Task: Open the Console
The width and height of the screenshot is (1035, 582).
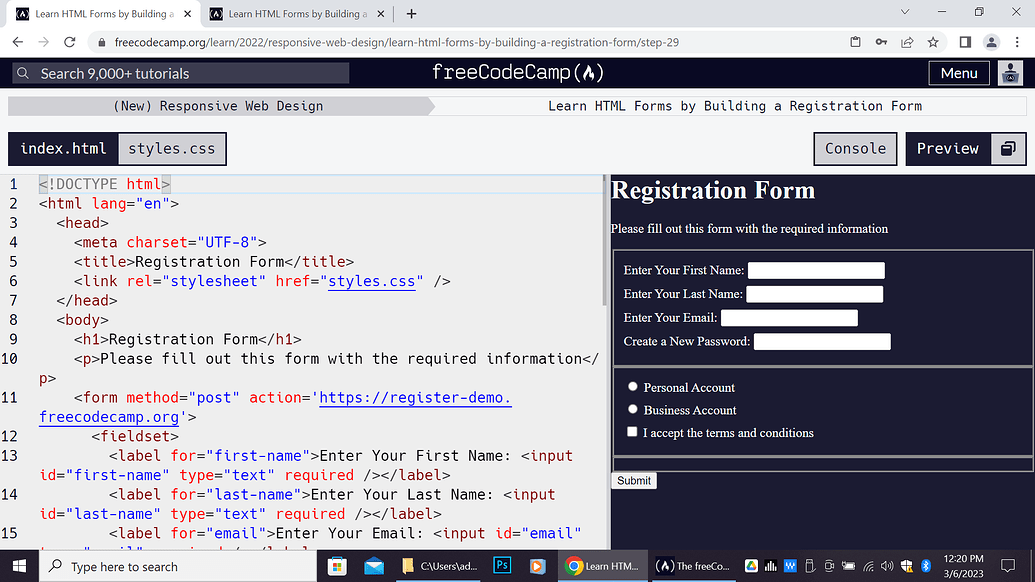Action: [855, 148]
